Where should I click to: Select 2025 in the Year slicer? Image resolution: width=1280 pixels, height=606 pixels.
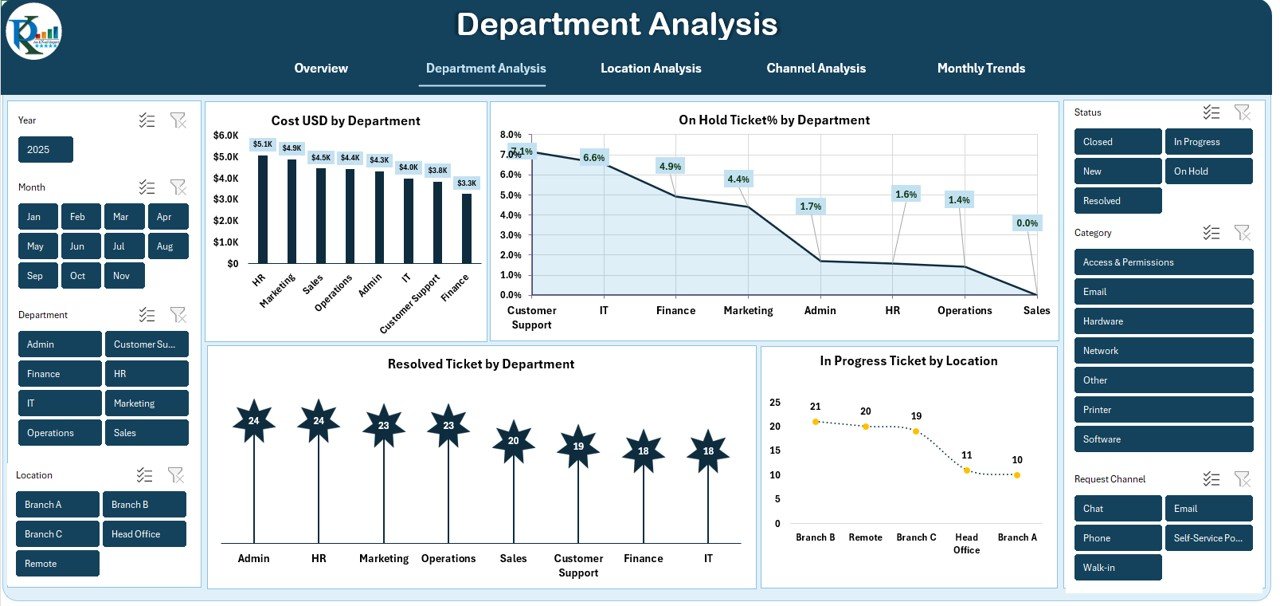pos(45,149)
